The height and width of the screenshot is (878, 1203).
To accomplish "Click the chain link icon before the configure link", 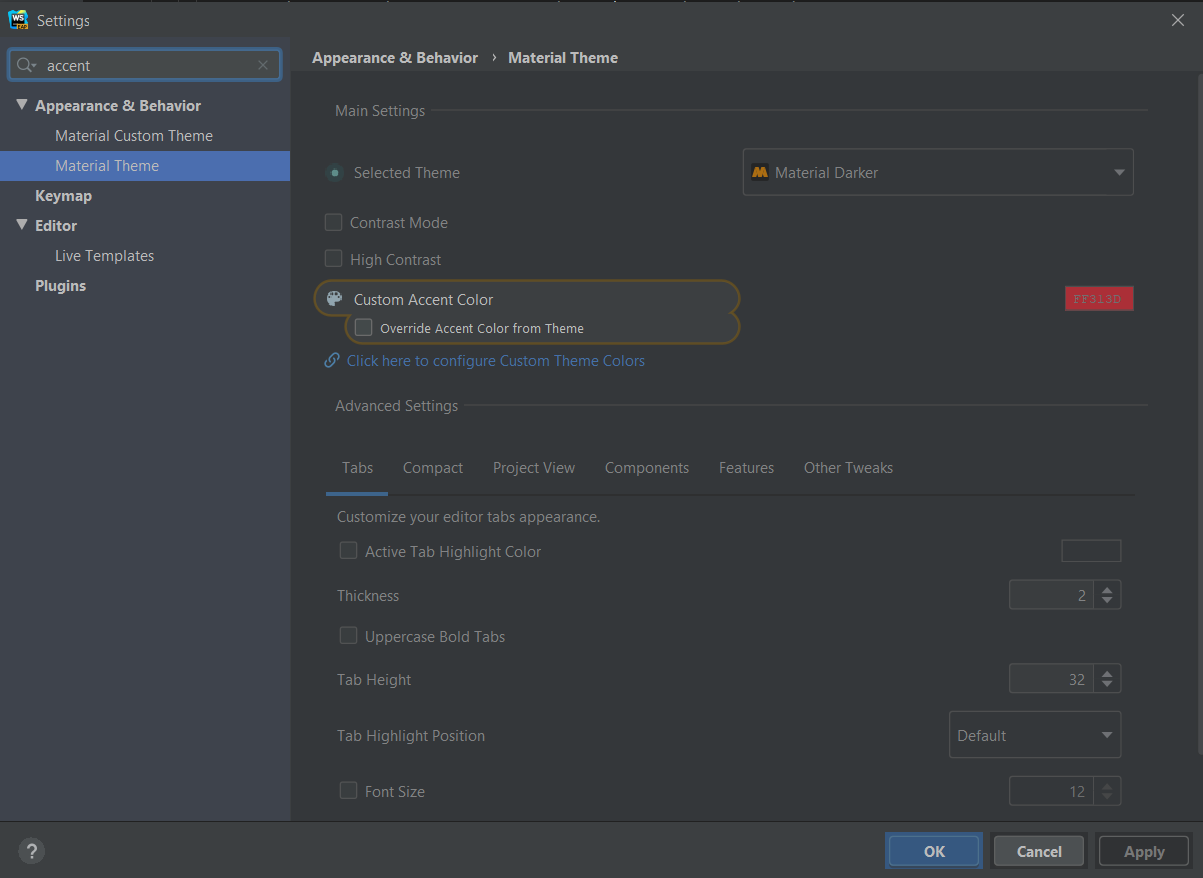I will coord(331,360).
